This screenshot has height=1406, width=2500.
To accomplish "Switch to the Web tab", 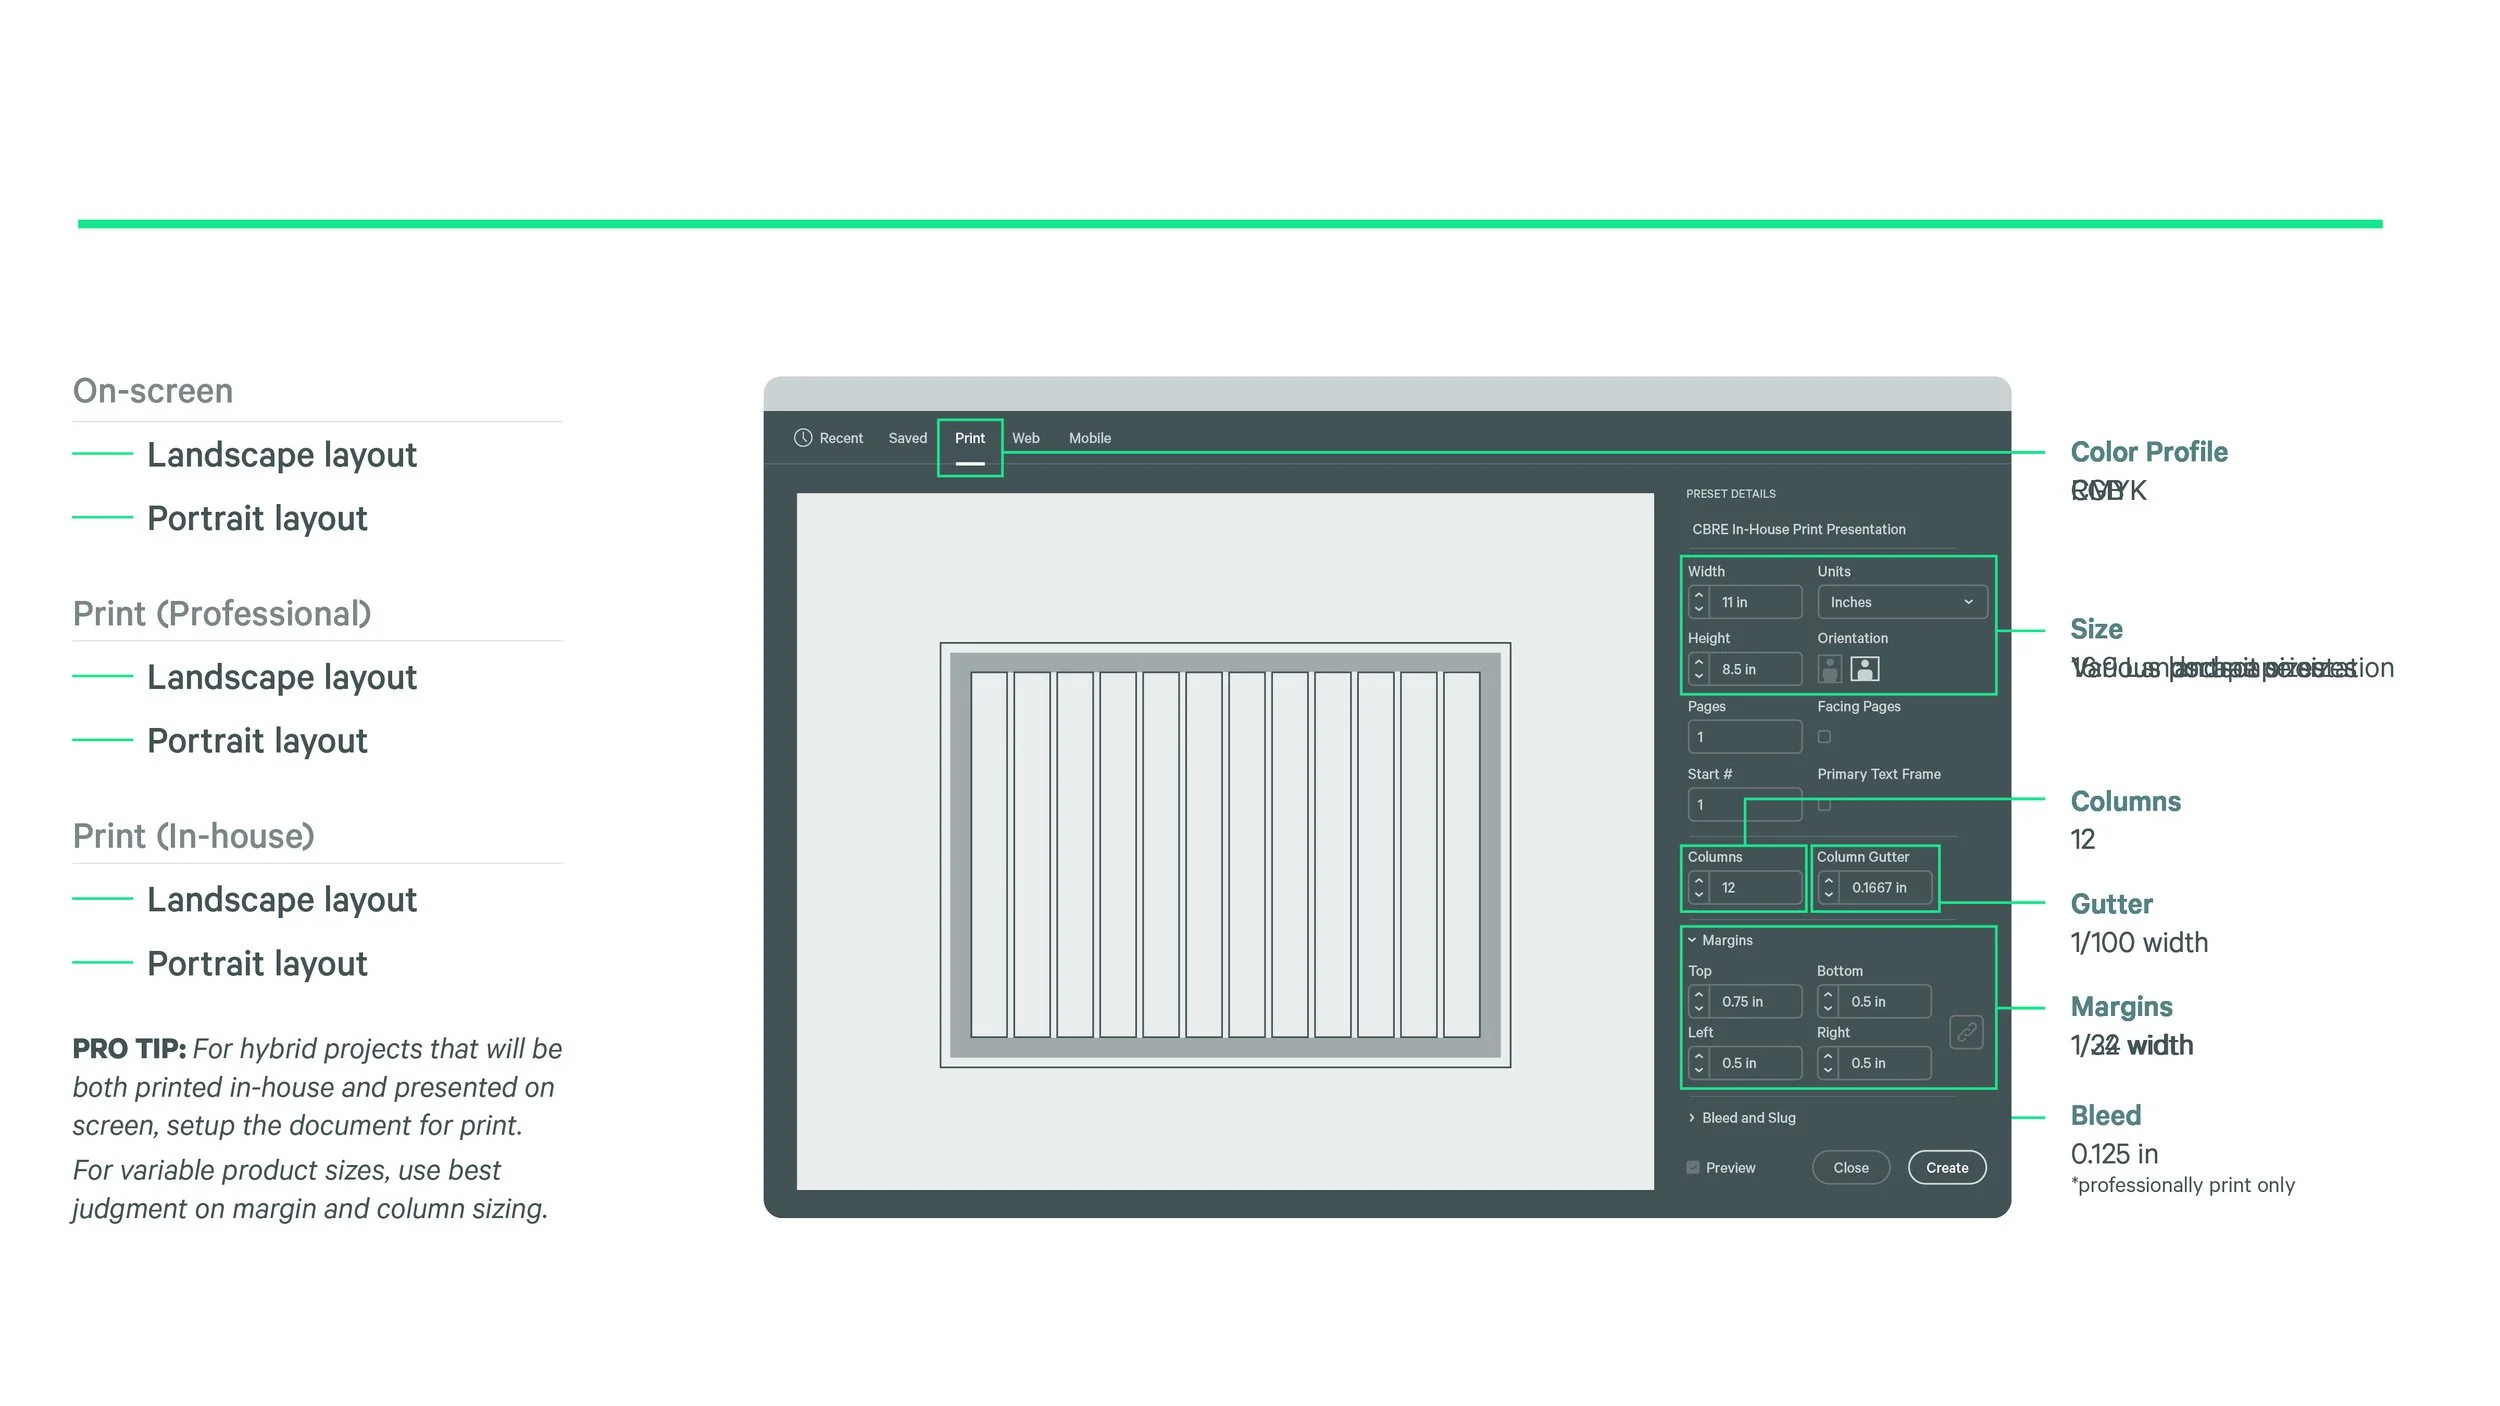I will pos(1026,438).
